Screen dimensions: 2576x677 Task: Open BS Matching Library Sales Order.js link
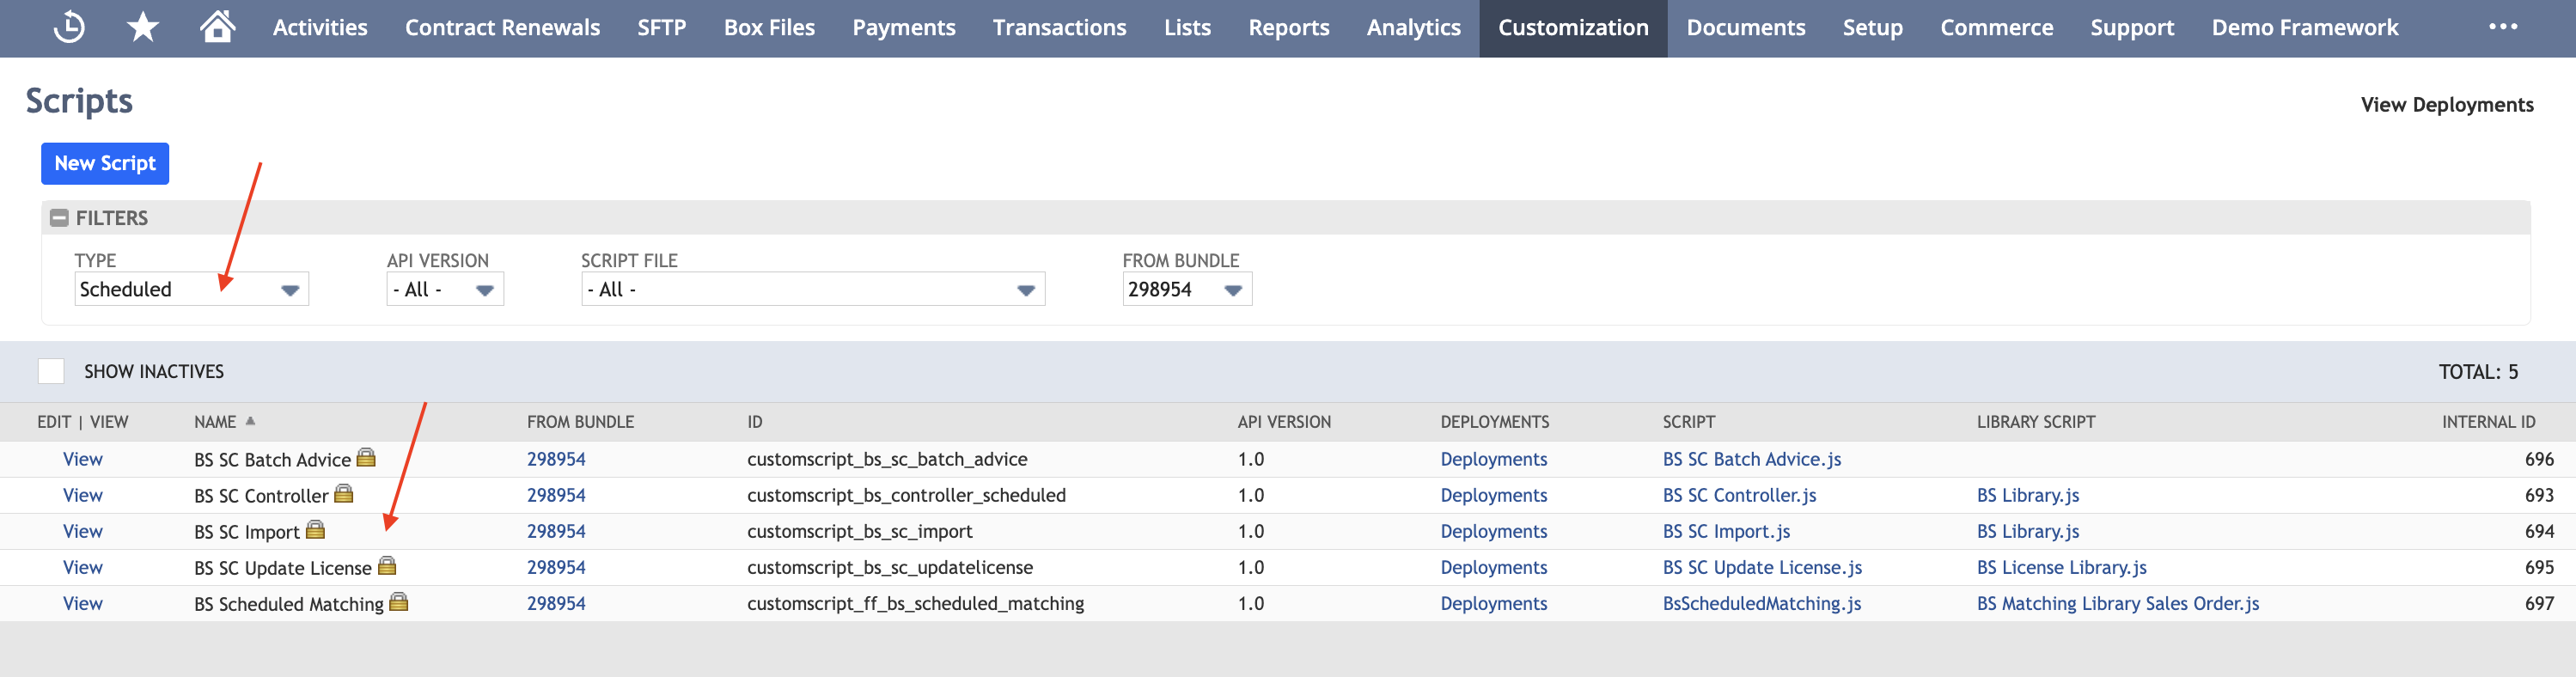click(x=2117, y=603)
